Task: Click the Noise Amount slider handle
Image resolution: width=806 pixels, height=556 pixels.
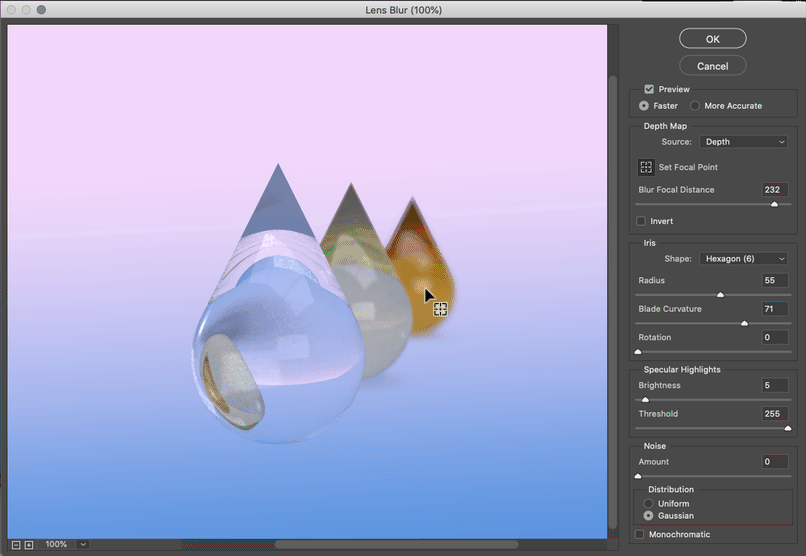Action: click(638, 476)
